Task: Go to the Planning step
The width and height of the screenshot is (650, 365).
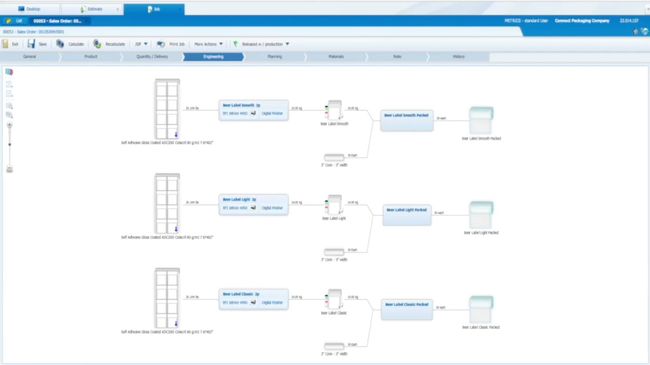Action: click(x=274, y=56)
